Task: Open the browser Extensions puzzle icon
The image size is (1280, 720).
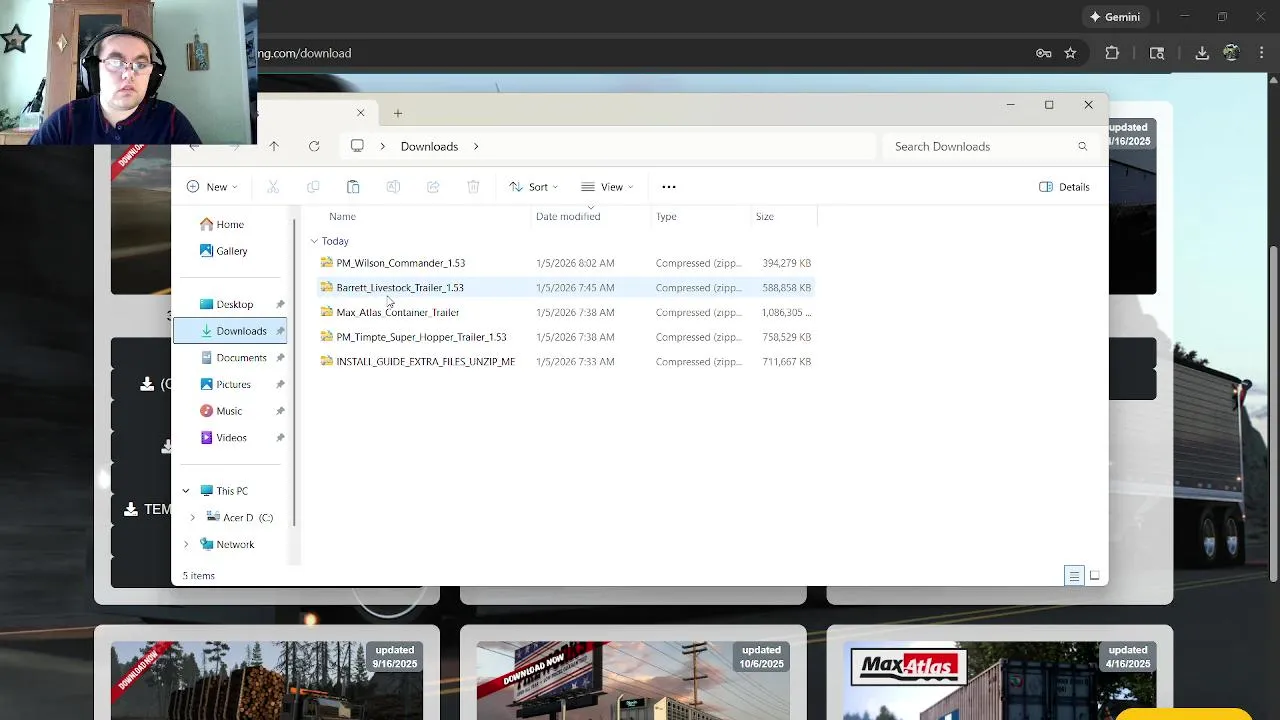Action: (1112, 53)
